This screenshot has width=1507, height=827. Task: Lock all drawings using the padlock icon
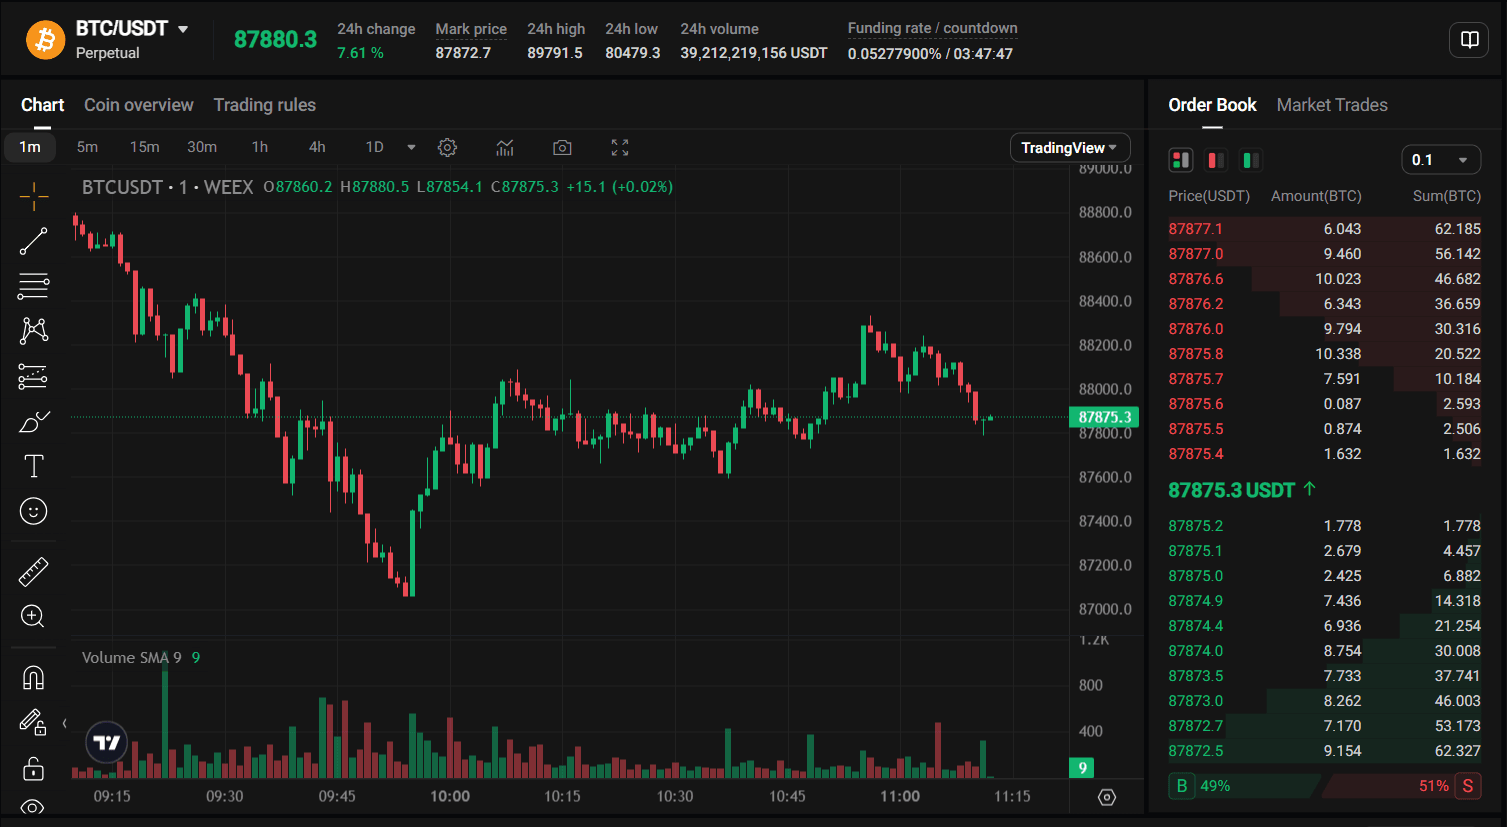coord(33,768)
